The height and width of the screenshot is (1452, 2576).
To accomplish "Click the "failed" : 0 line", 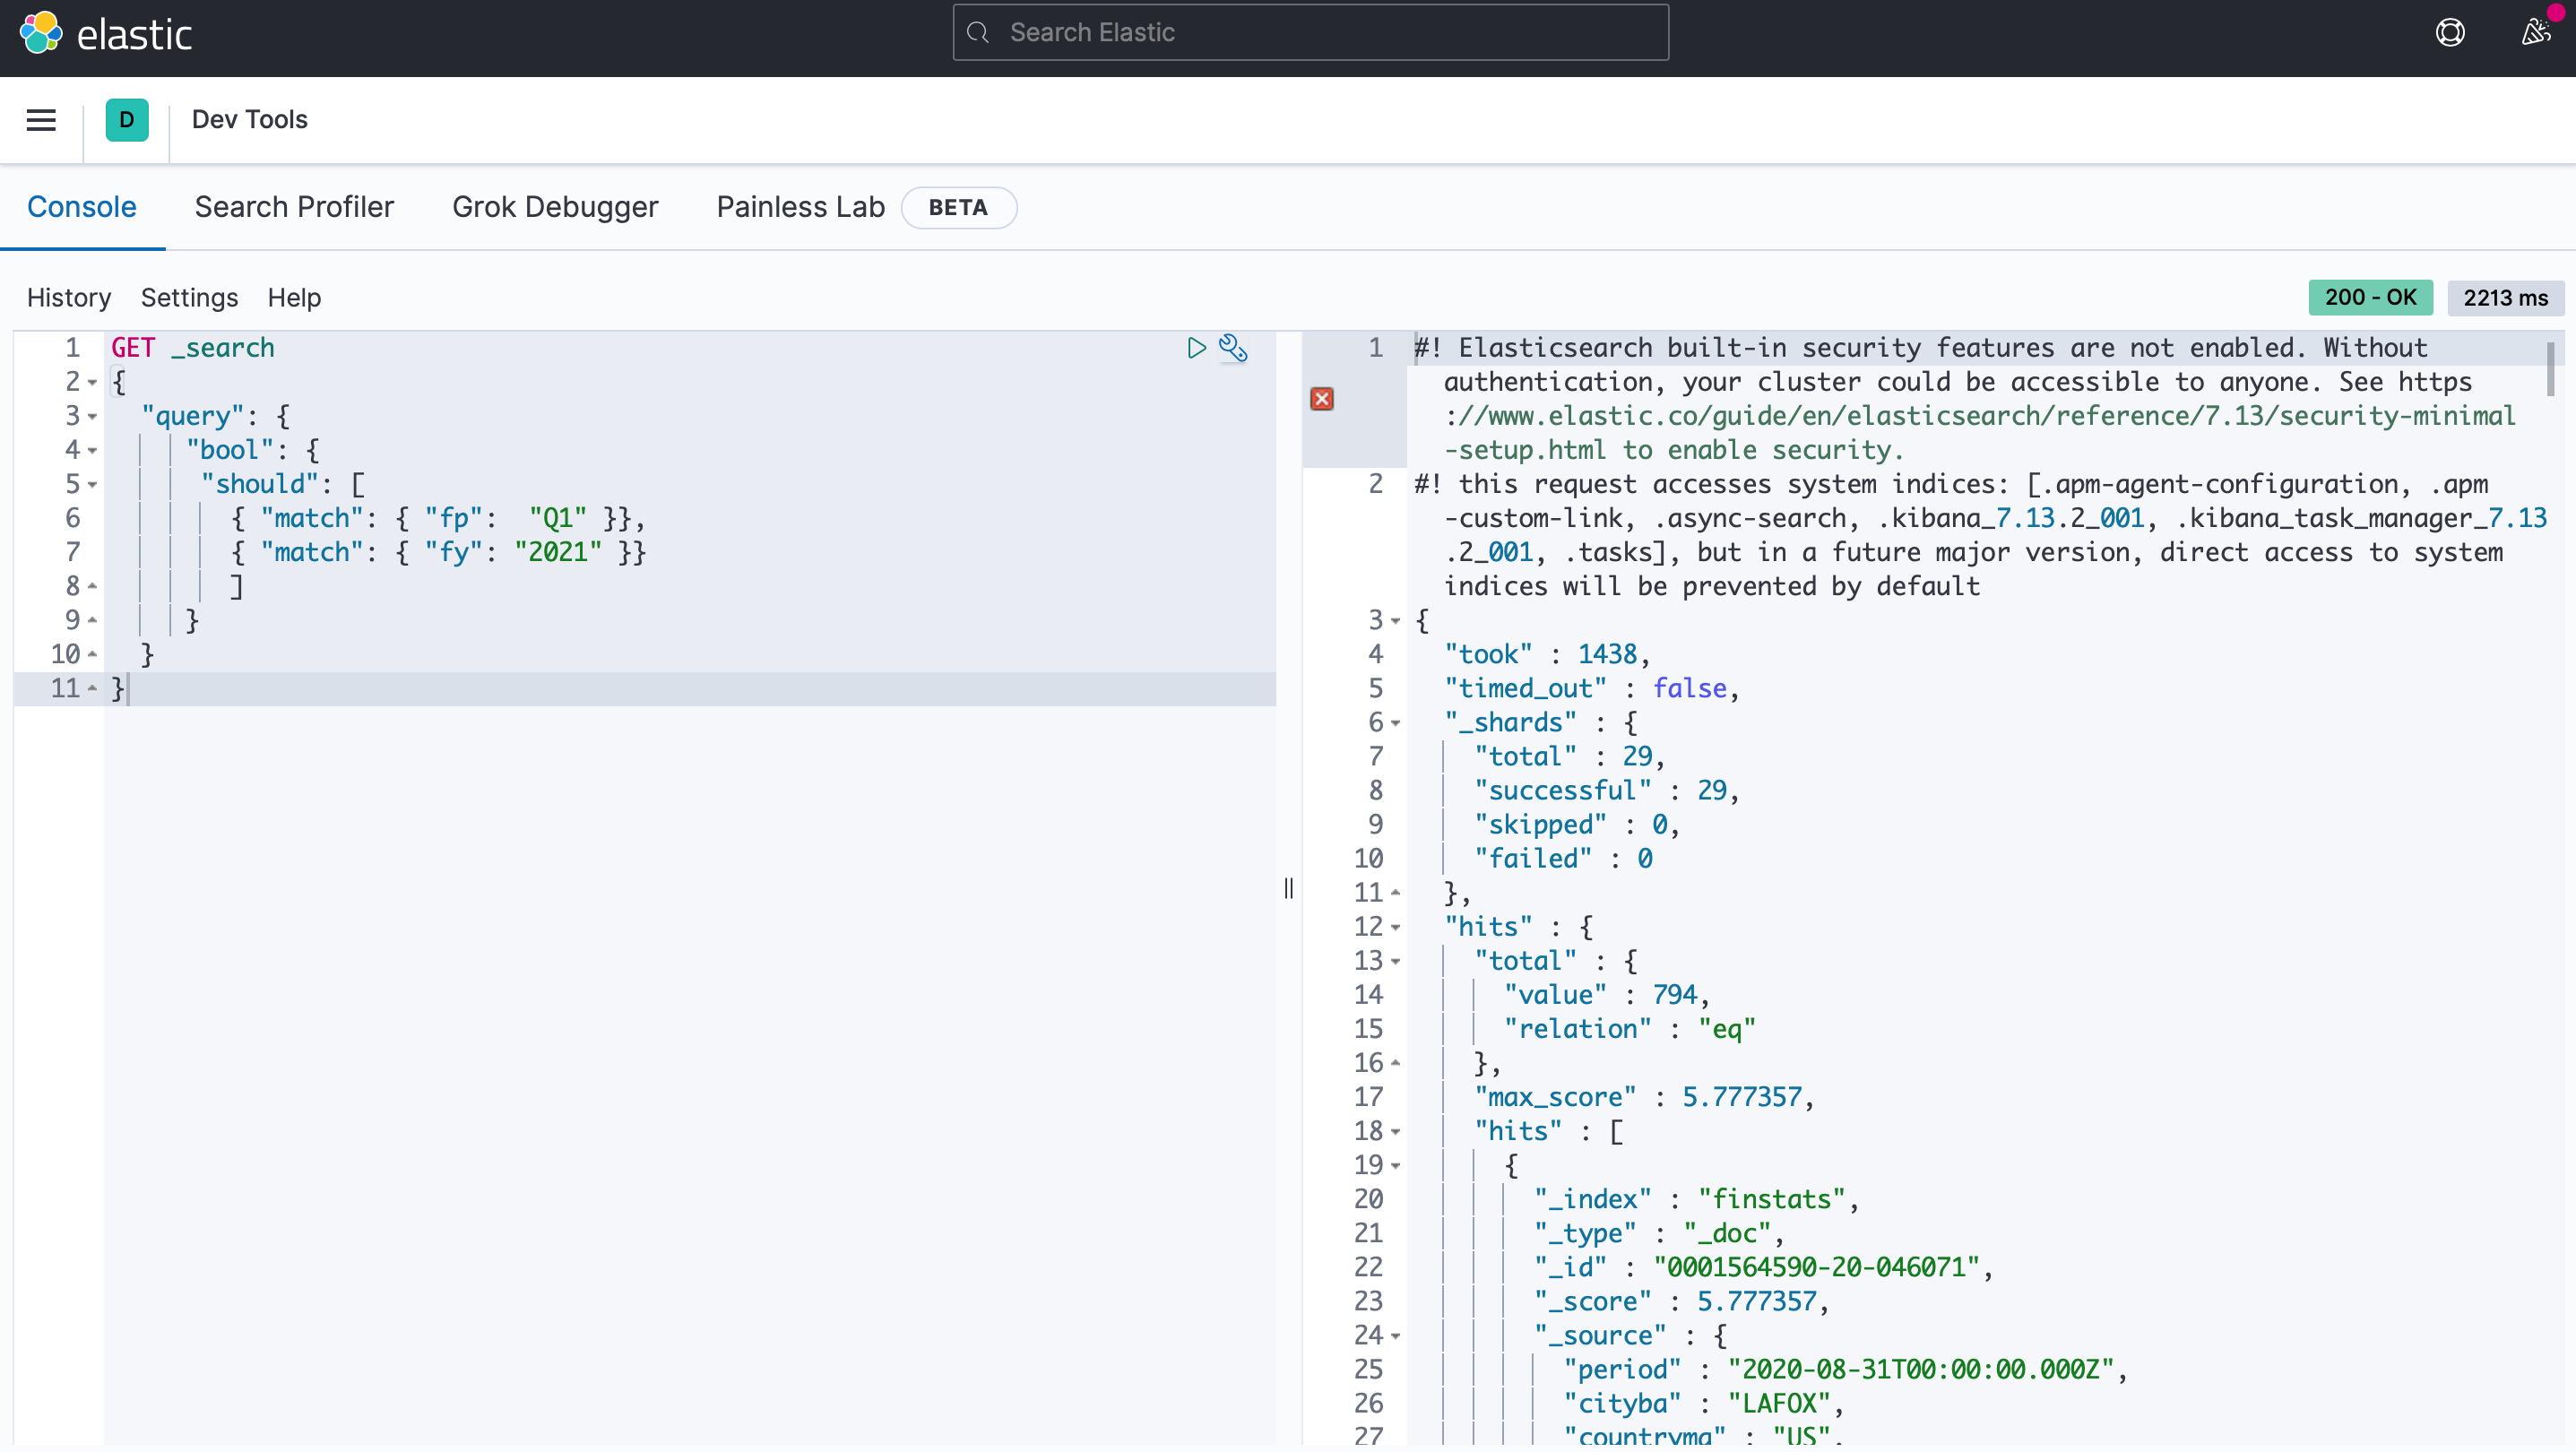I will pos(1562,858).
